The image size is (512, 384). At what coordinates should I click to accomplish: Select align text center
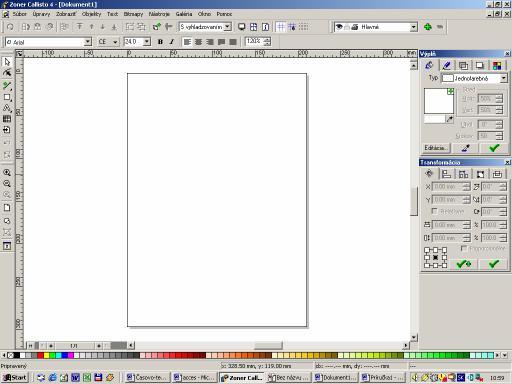198,42
